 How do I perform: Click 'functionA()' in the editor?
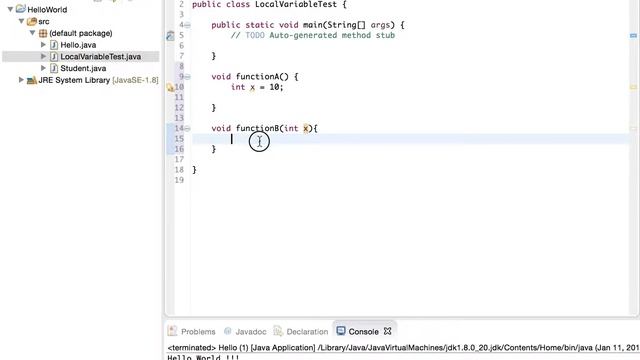tap(262, 77)
